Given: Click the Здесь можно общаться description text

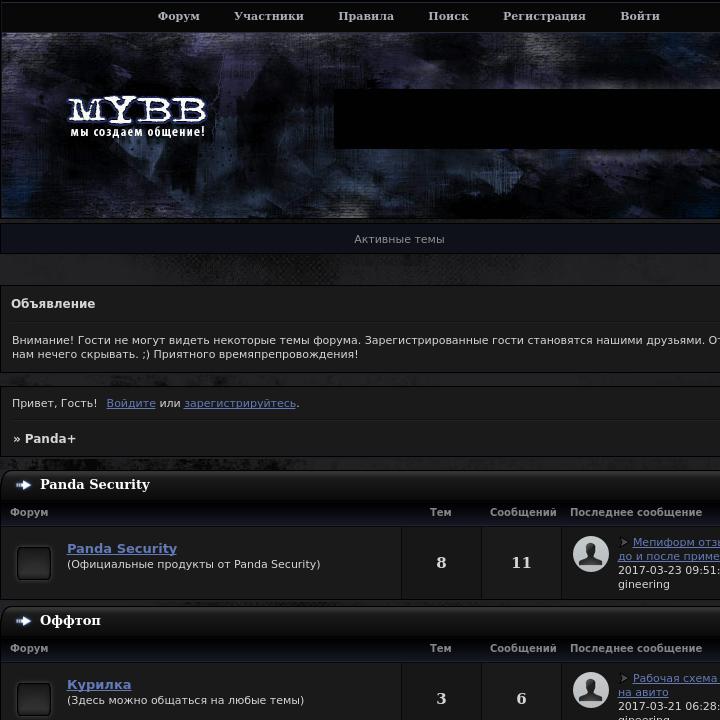Looking at the screenshot, I should pyautogui.click(x=186, y=700).
